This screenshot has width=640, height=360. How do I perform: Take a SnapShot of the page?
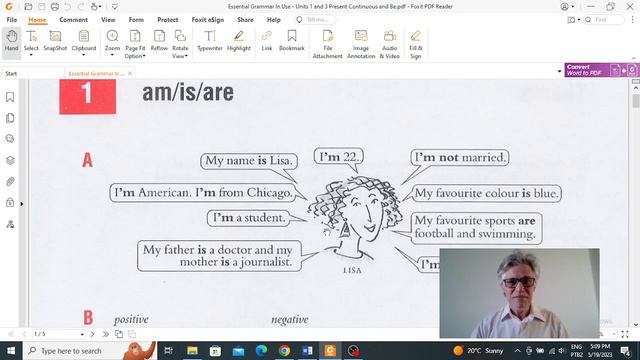tap(55, 41)
